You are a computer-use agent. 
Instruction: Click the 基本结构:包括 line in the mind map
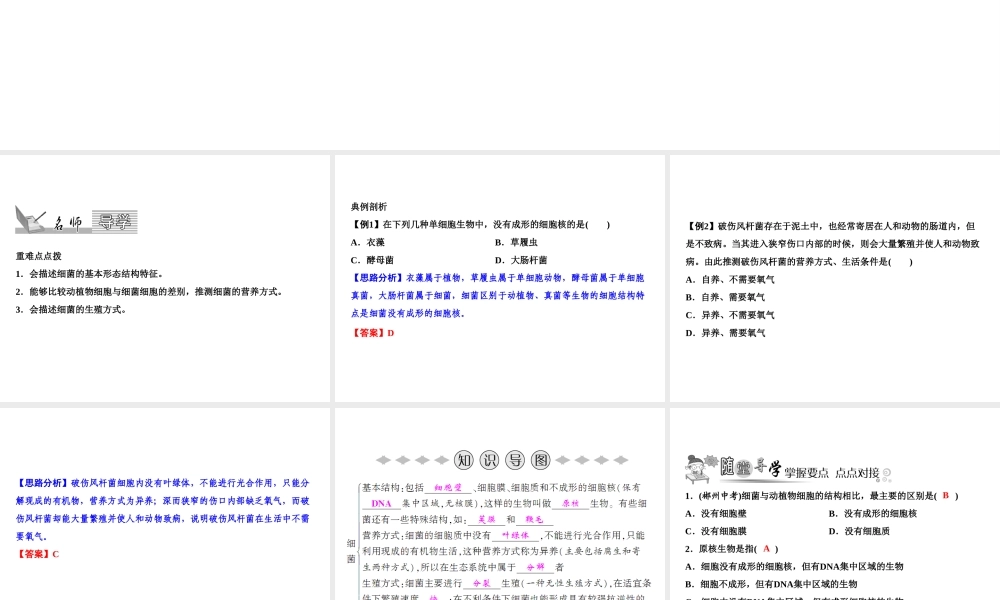pos(501,488)
